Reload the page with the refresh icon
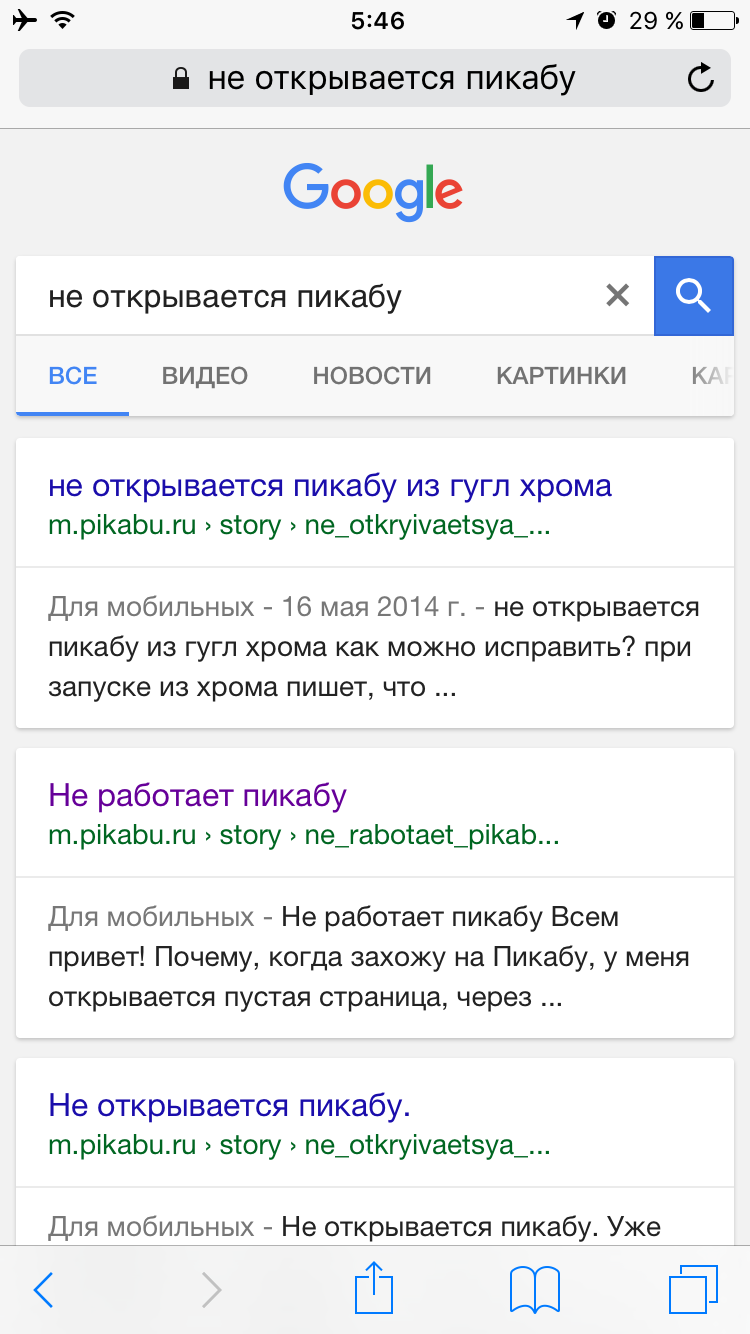Image resolution: width=750 pixels, height=1334 pixels. pos(701,78)
